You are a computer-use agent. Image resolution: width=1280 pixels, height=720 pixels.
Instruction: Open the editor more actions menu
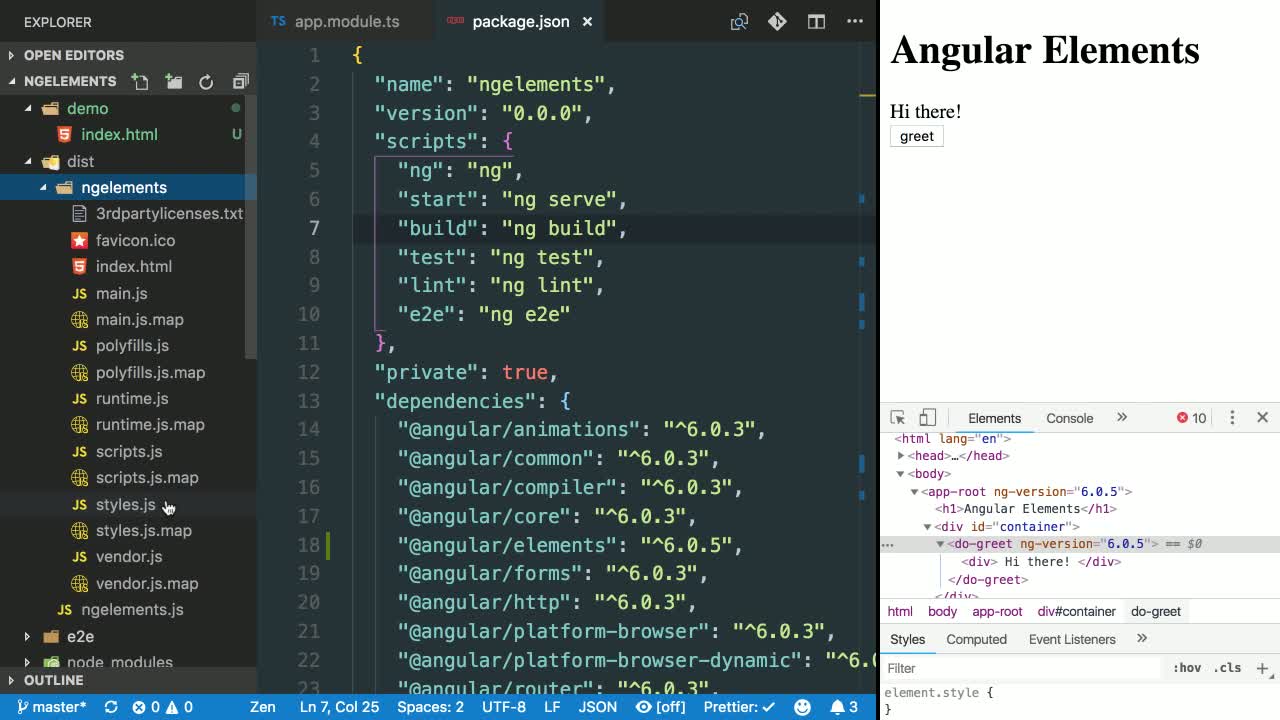pyautogui.click(x=854, y=21)
